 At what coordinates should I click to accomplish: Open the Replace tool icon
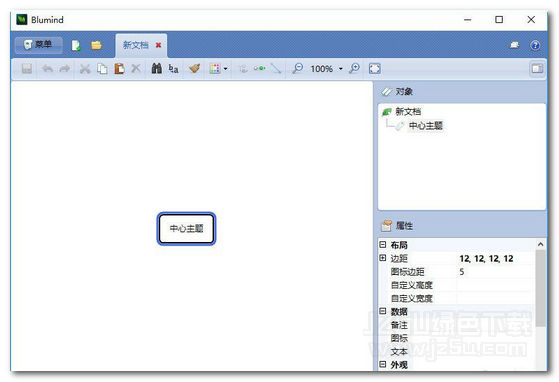click(173, 68)
